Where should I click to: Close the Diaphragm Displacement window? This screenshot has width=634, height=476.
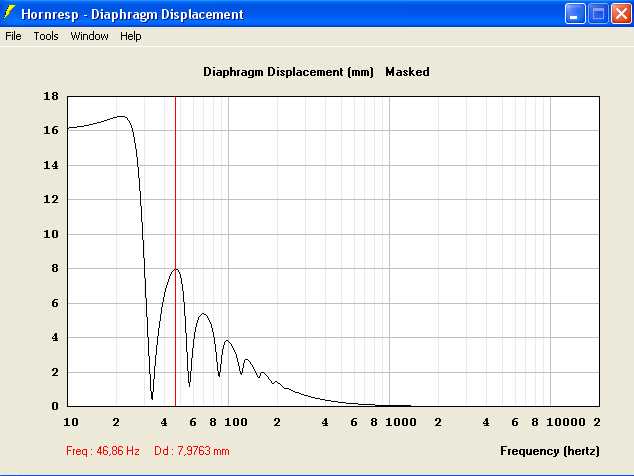pos(620,14)
